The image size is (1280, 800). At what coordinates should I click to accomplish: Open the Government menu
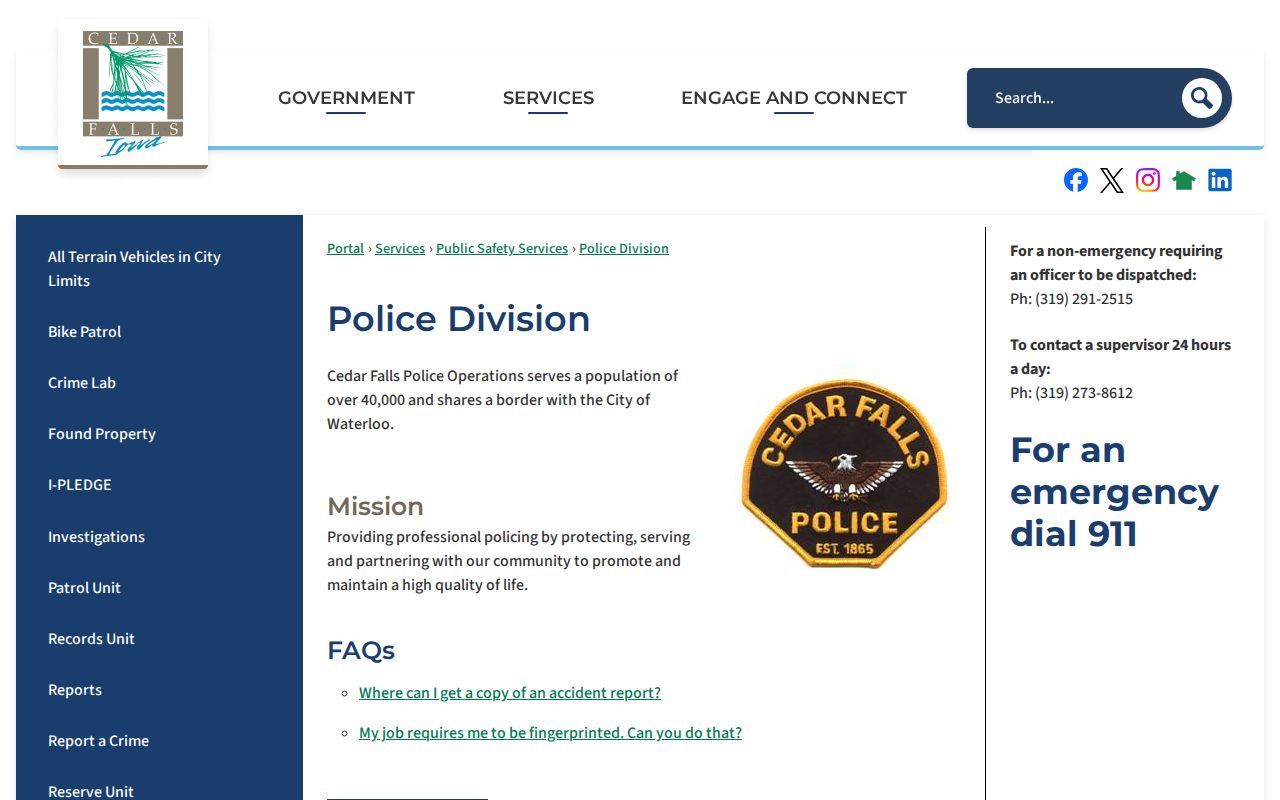pos(346,98)
